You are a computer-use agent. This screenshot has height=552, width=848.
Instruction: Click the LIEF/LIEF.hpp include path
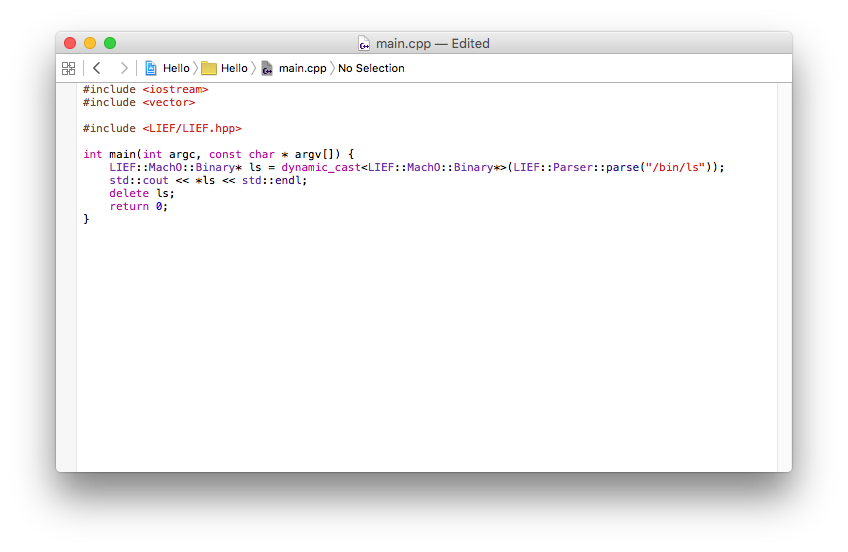tap(191, 128)
